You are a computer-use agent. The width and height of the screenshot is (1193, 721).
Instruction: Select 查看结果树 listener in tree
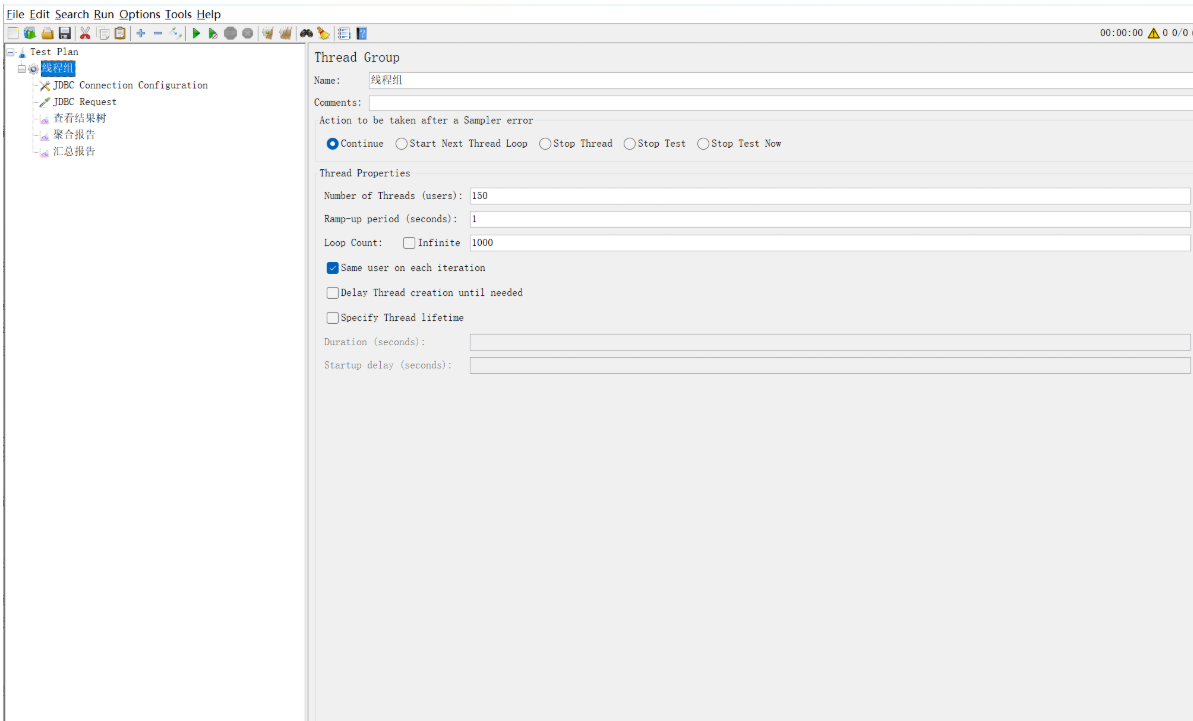pyautogui.click(x=79, y=118)
